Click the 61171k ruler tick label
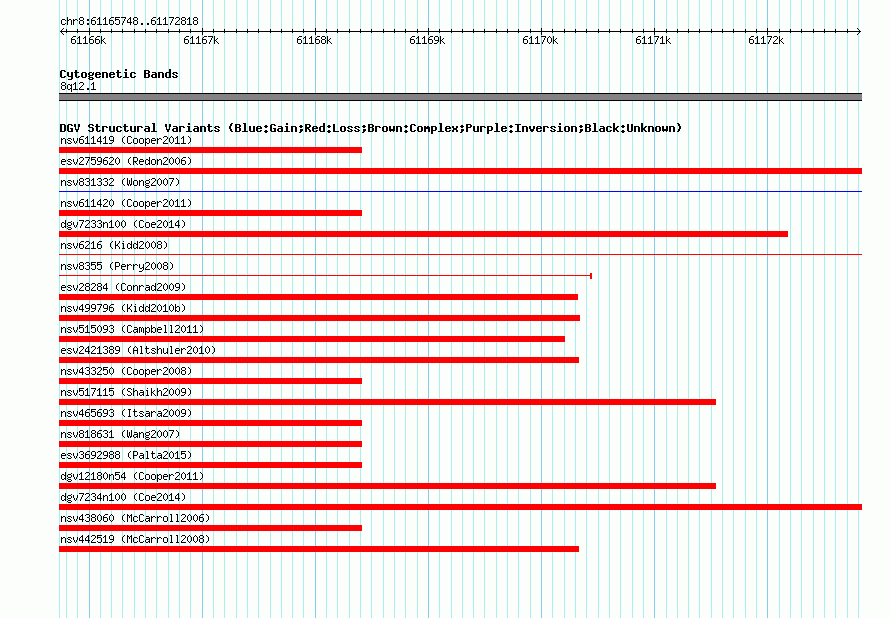The image size is (890, 618). coord(653,40)
